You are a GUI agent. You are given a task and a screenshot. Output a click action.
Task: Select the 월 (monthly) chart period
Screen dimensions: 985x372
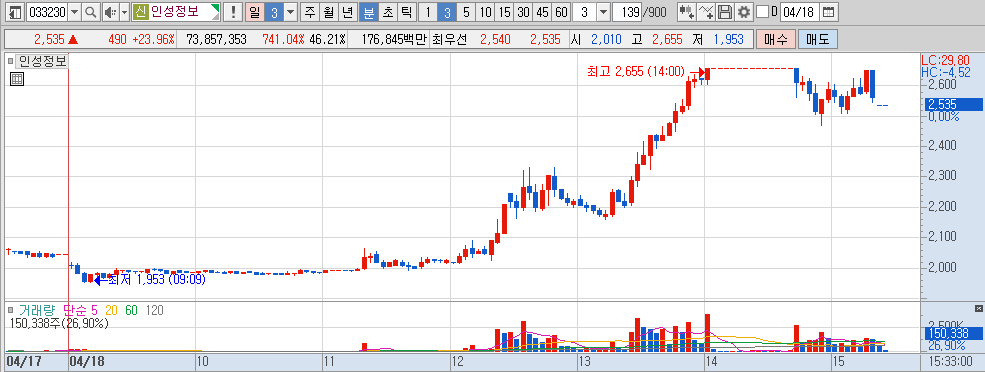328,11
